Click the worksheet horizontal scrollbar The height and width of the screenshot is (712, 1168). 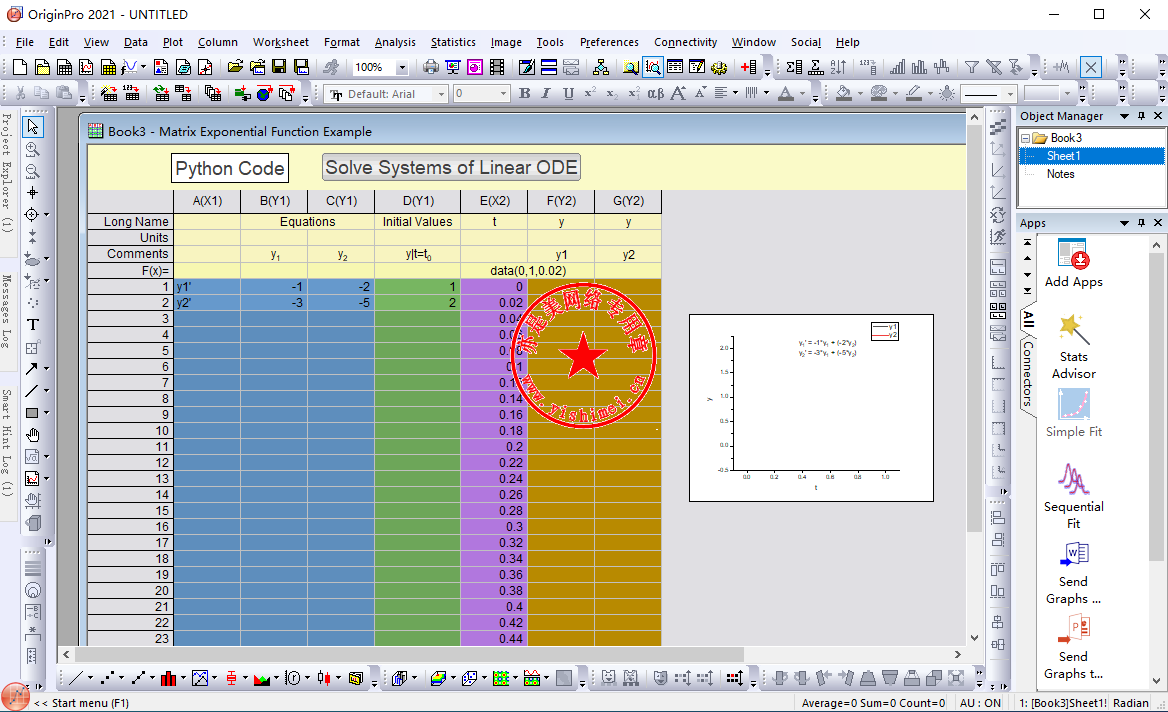(x=408, y=655)
